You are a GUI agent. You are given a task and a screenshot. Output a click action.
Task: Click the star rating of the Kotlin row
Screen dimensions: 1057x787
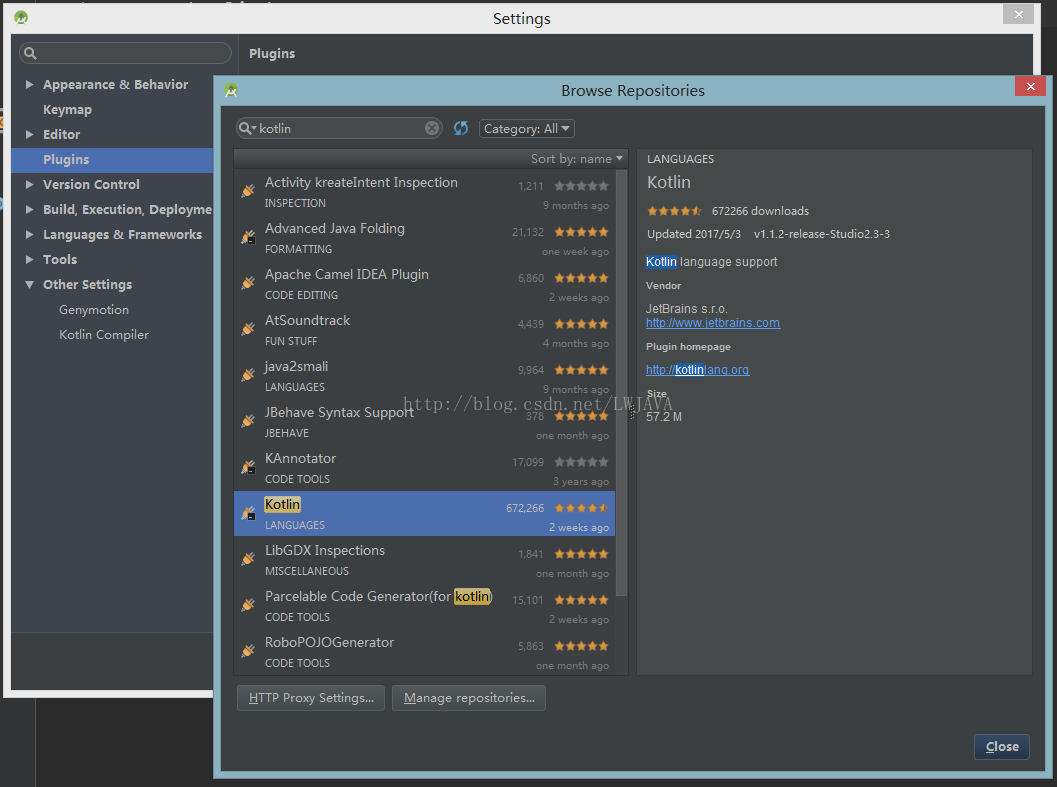pyautogui.click(x=581, y=508)
